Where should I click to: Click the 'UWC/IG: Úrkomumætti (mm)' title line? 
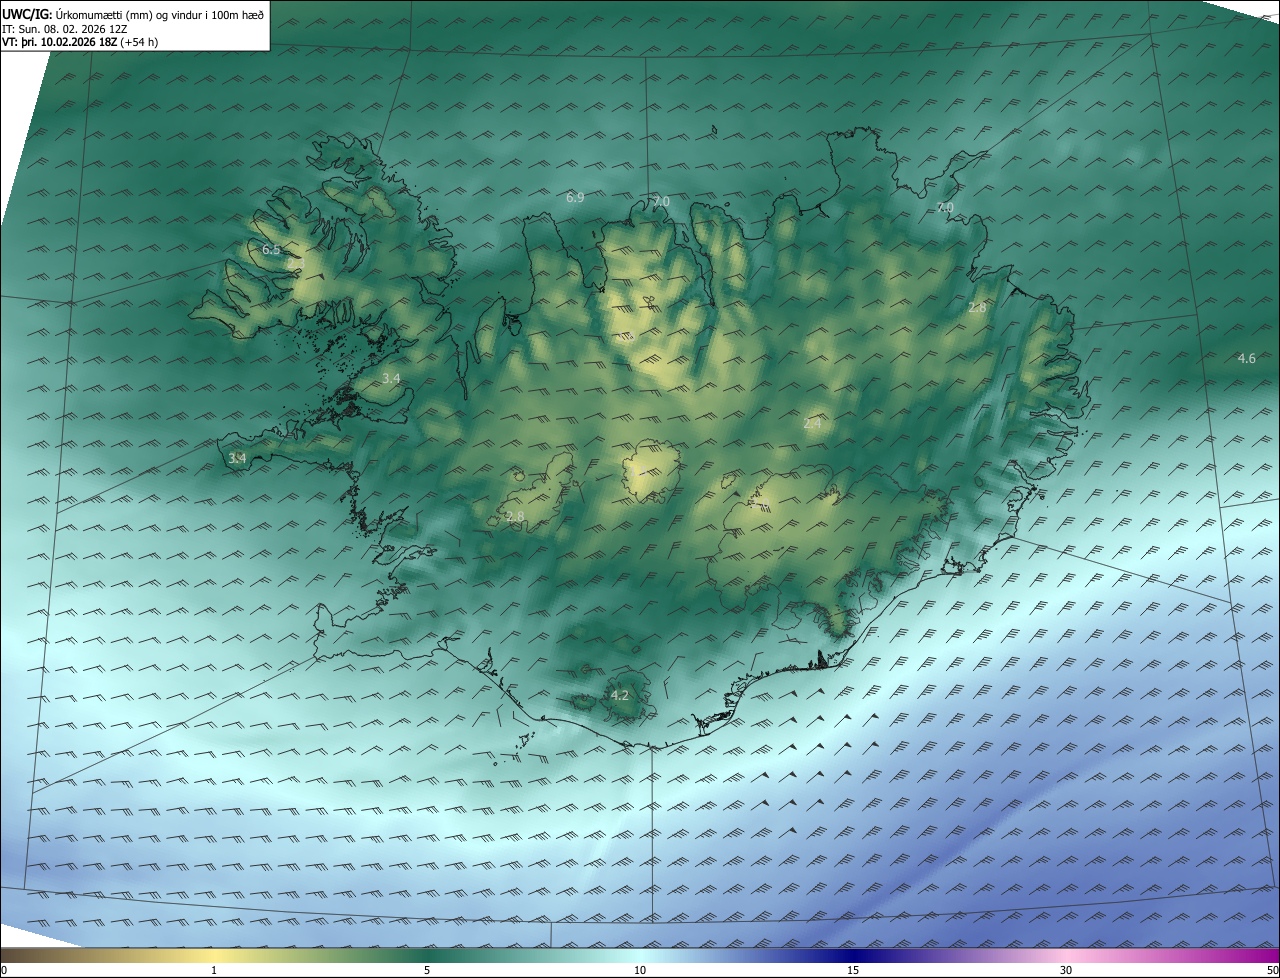132,15
